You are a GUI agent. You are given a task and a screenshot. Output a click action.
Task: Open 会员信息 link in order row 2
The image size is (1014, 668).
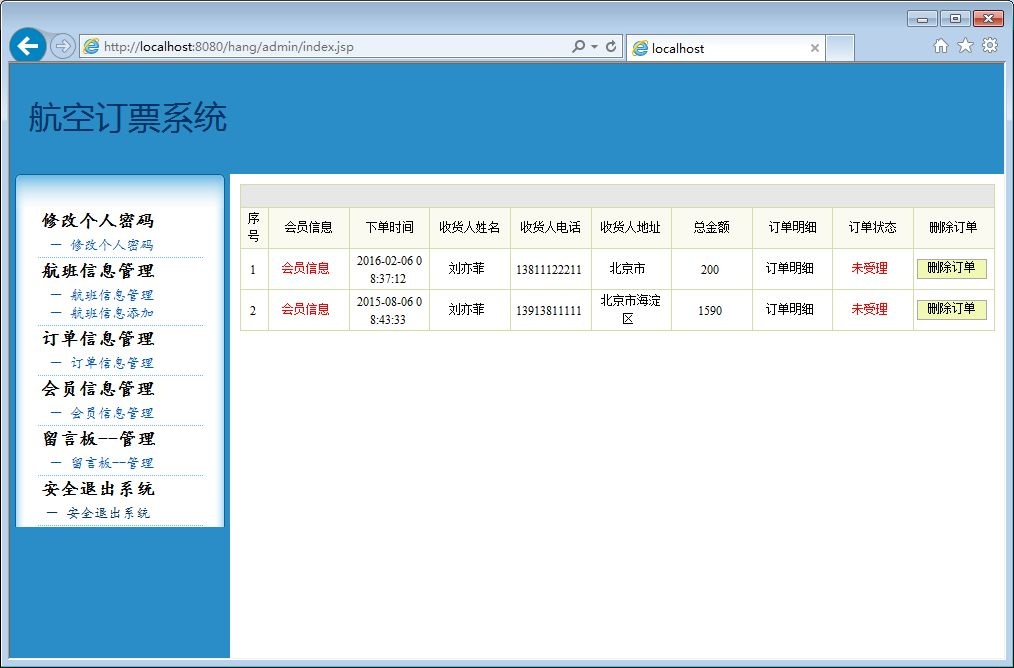[305, 309]
